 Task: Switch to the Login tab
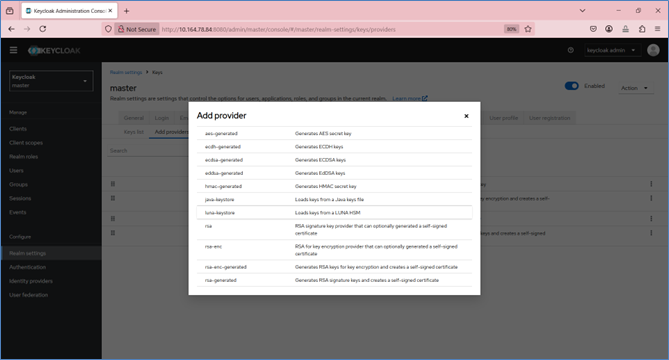pos(162,118)
